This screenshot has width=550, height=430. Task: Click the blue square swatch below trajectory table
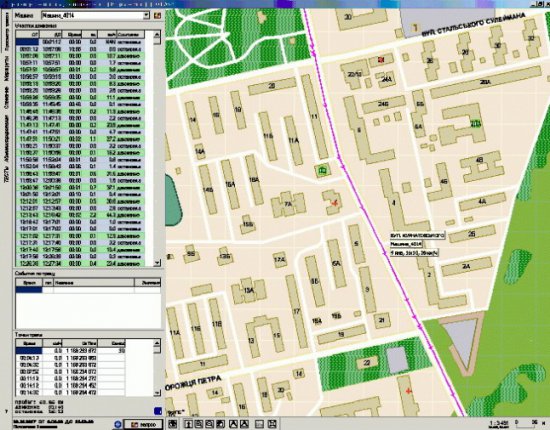157,411
